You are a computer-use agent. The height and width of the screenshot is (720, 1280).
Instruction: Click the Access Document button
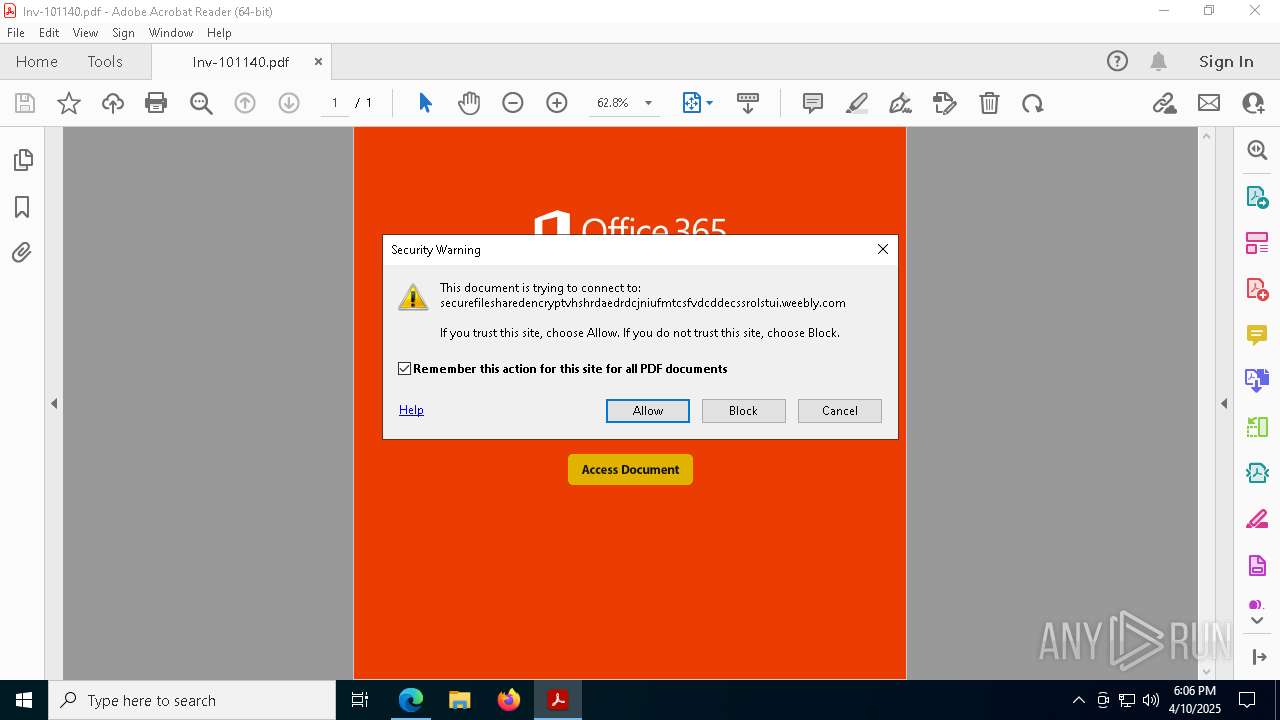click(630, 469)
